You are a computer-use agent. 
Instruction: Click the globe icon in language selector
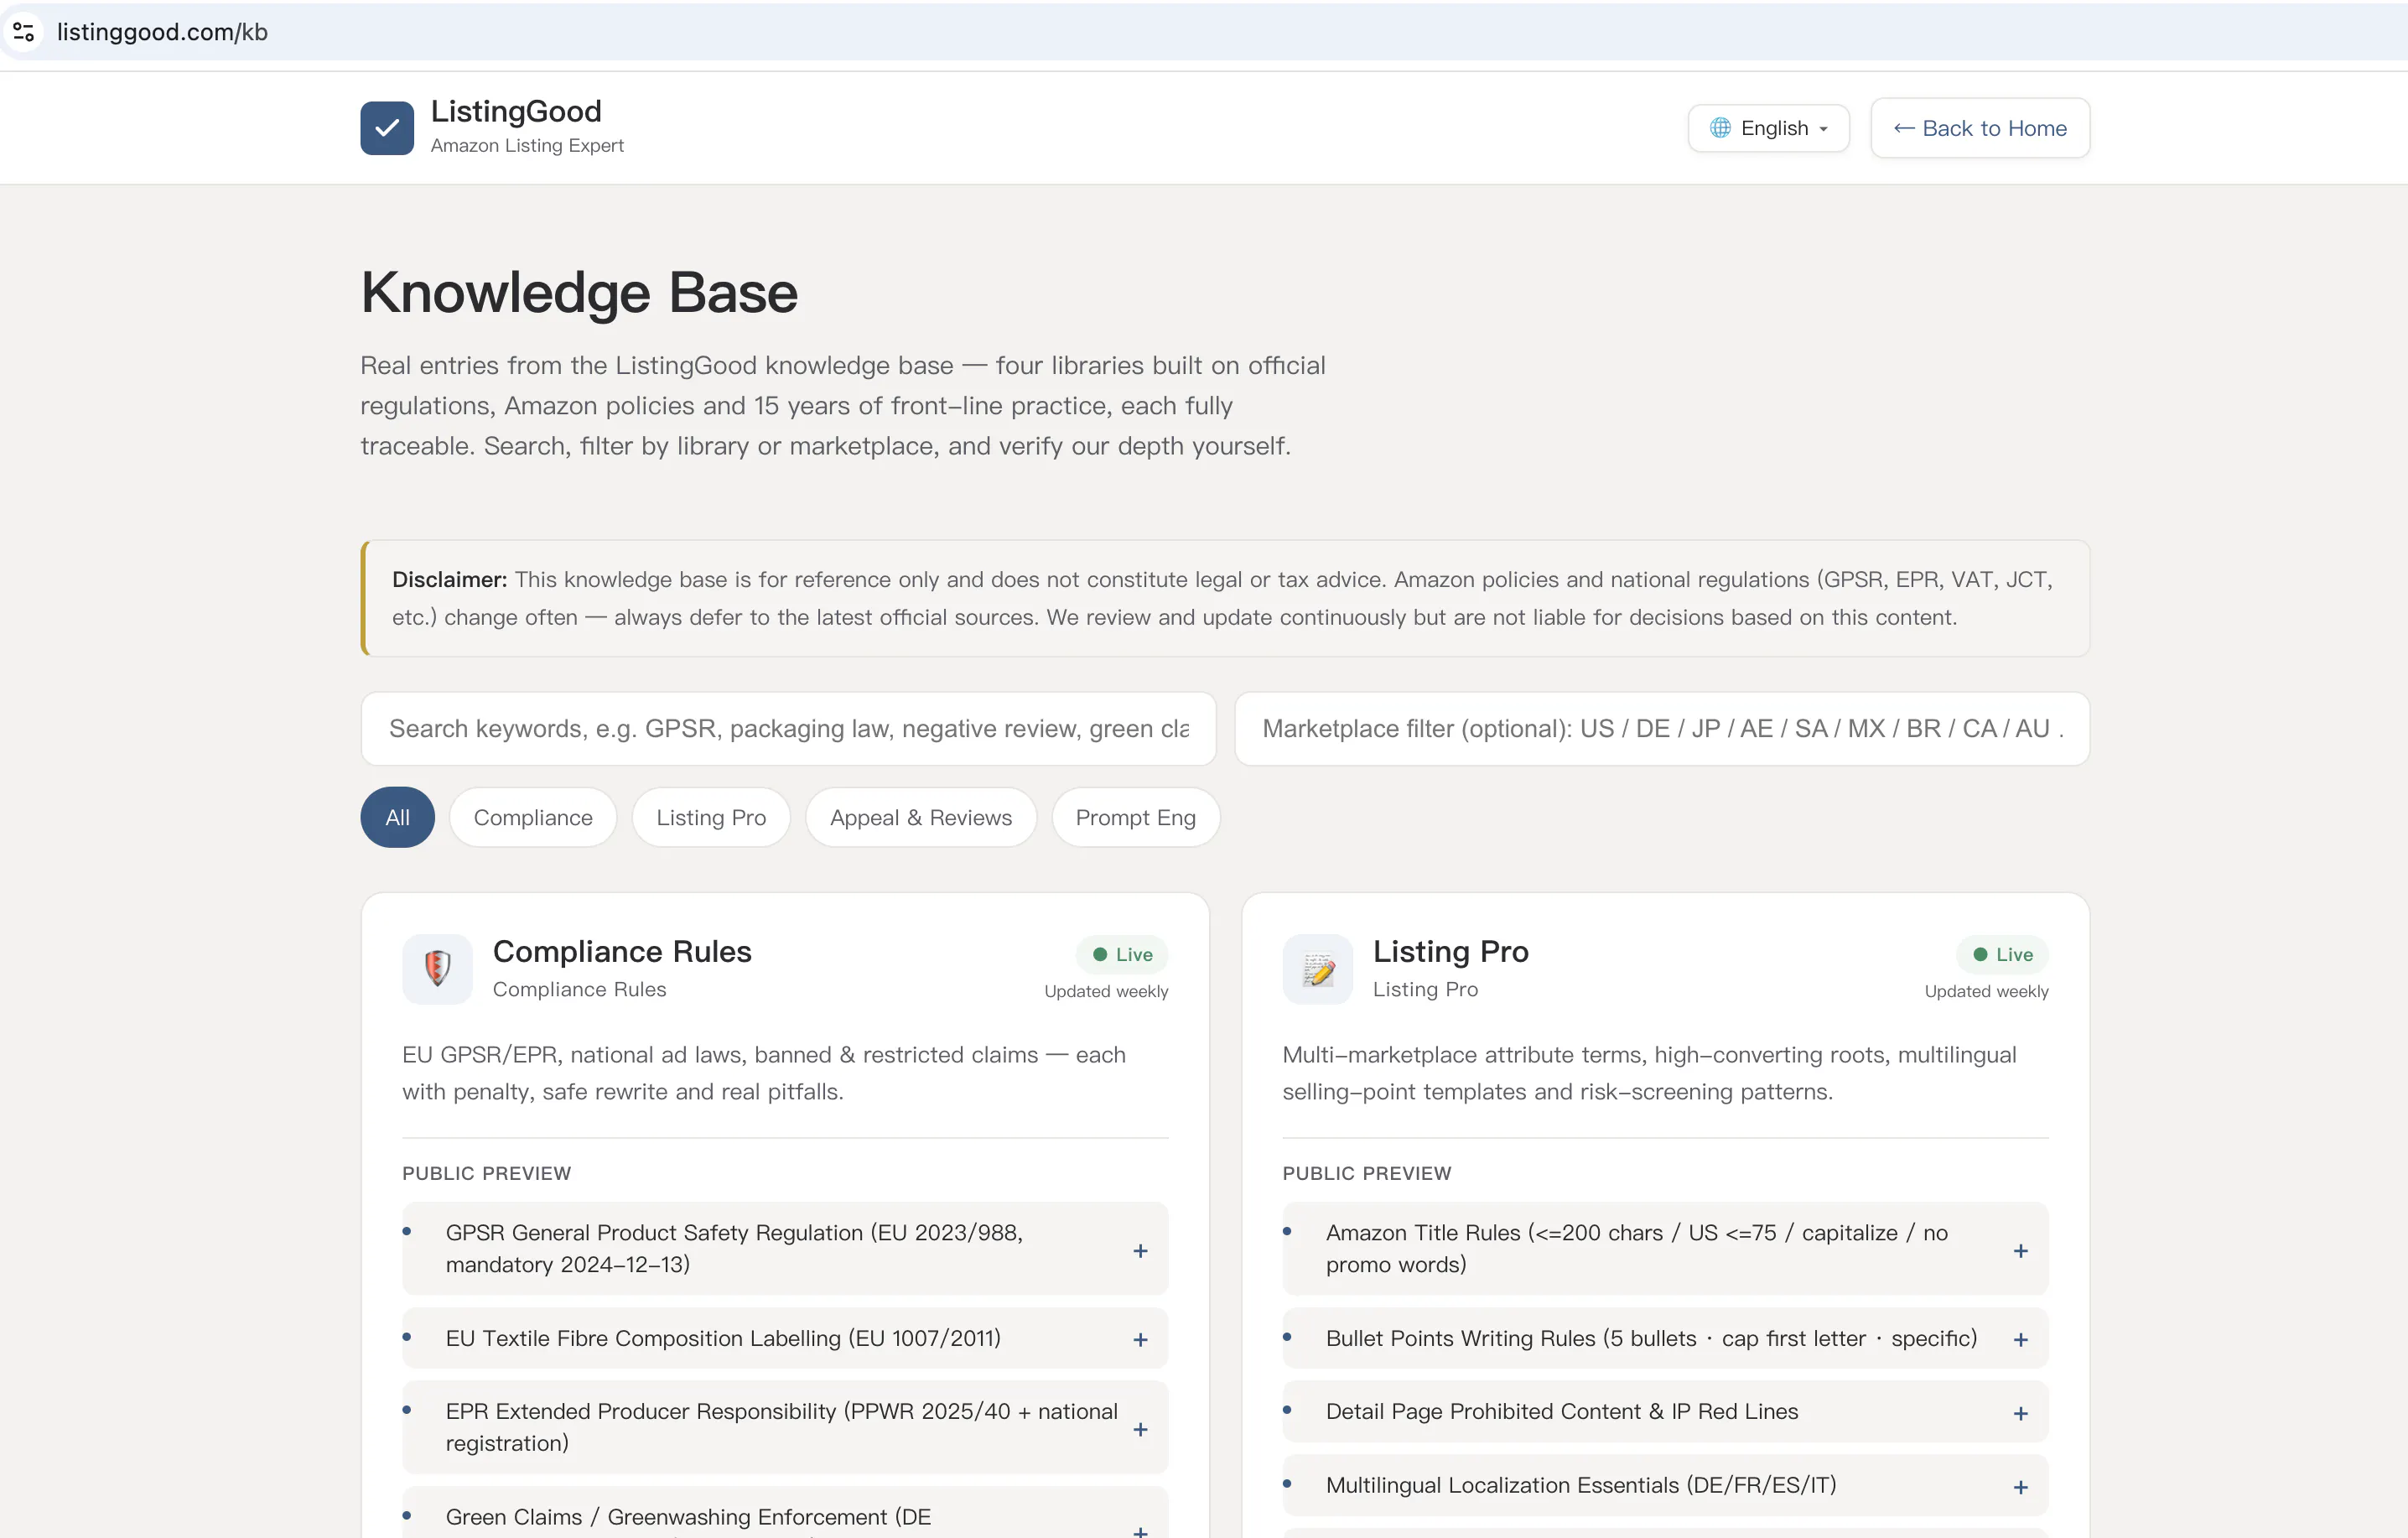pos(1720,128)
